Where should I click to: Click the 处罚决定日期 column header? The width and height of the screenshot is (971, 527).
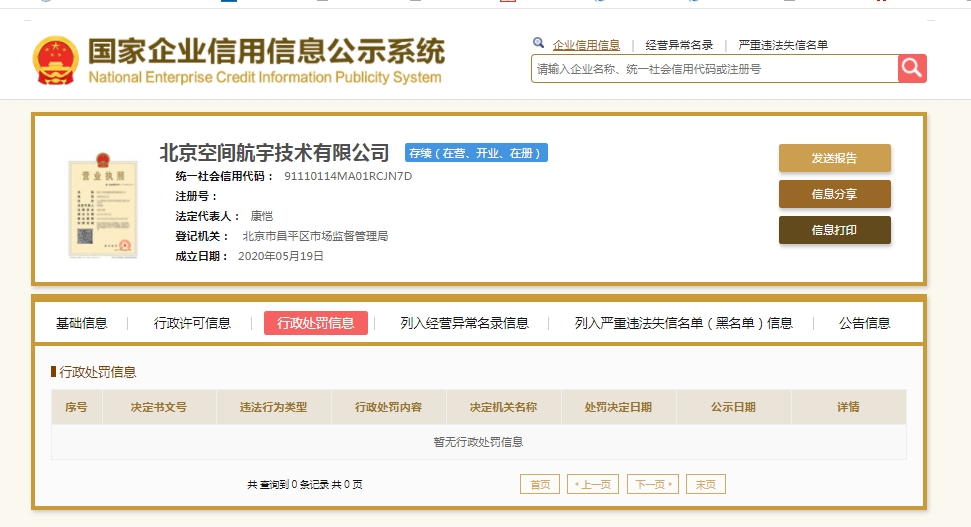coord(618,407)
